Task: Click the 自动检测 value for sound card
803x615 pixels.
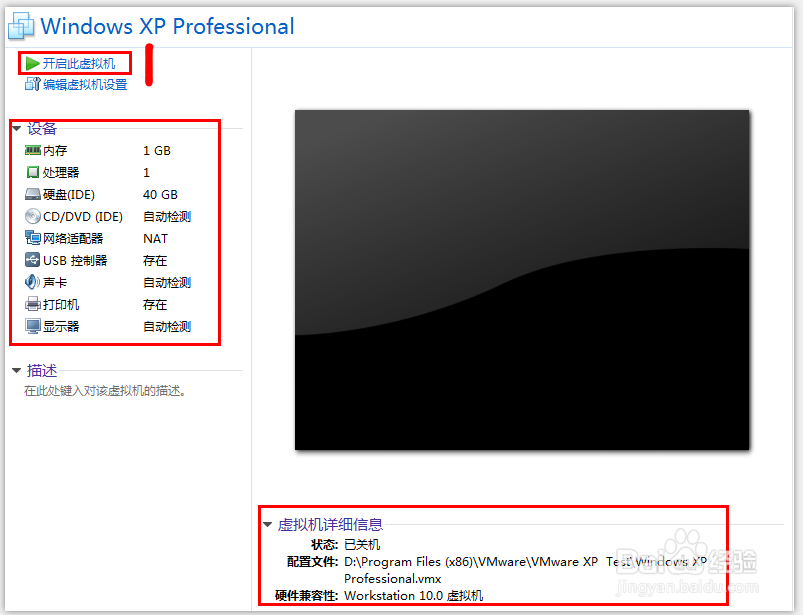Action: point(167,283)
